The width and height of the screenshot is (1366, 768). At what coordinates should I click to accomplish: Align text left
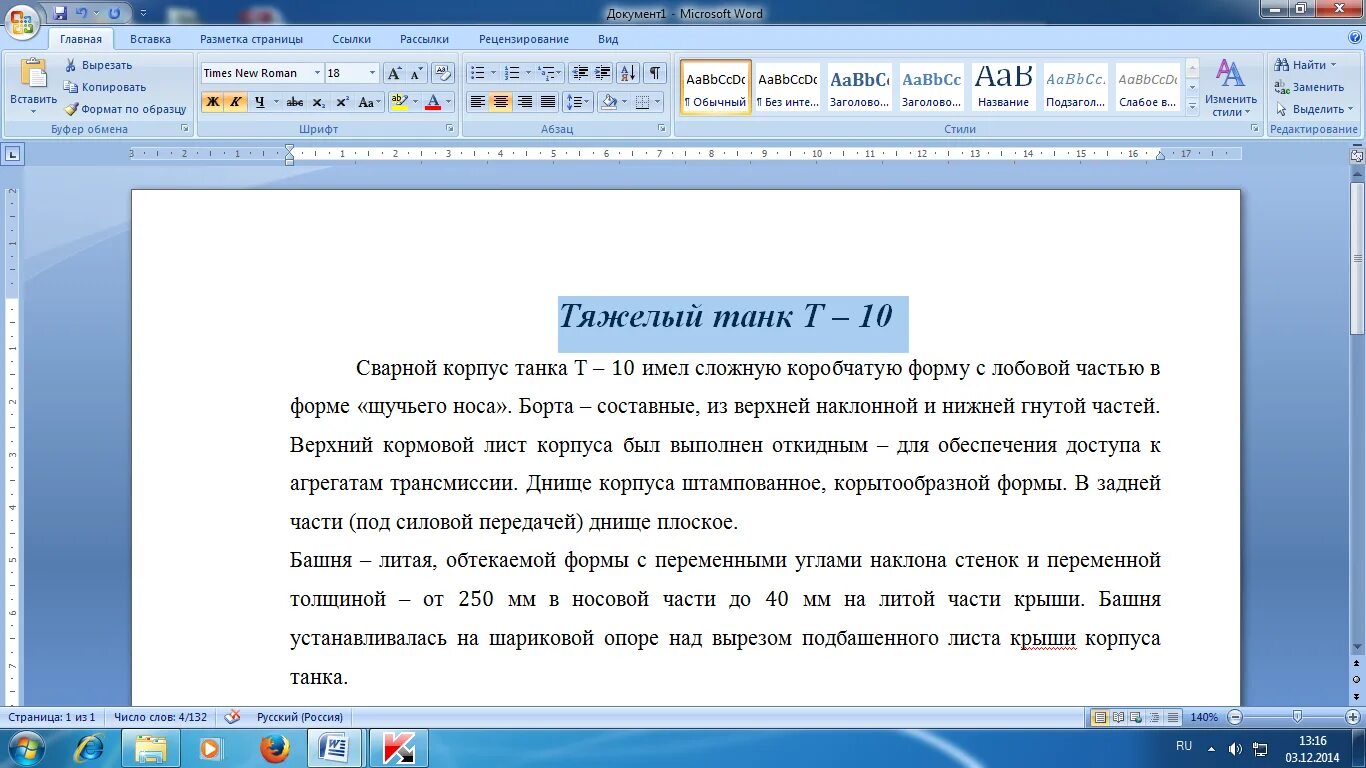(478, 102)
